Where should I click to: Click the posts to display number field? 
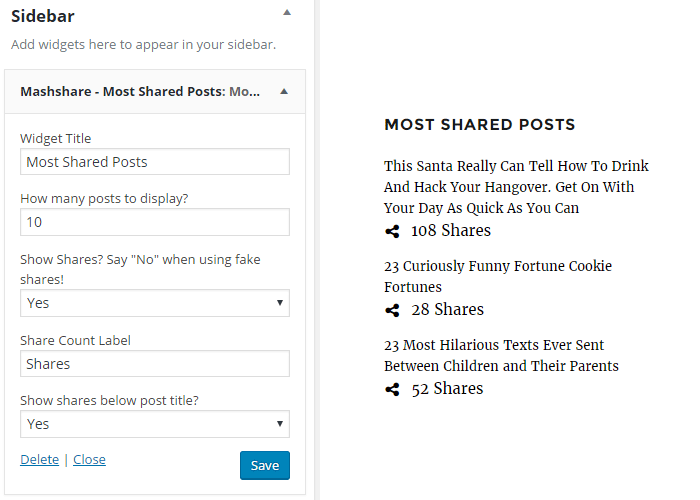tap(155, 222)
